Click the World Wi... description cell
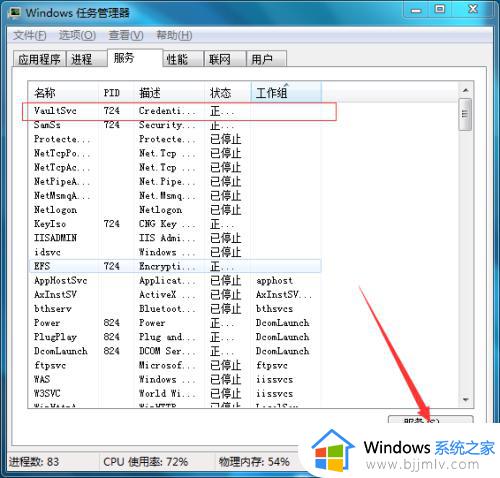 click(167, 394)
